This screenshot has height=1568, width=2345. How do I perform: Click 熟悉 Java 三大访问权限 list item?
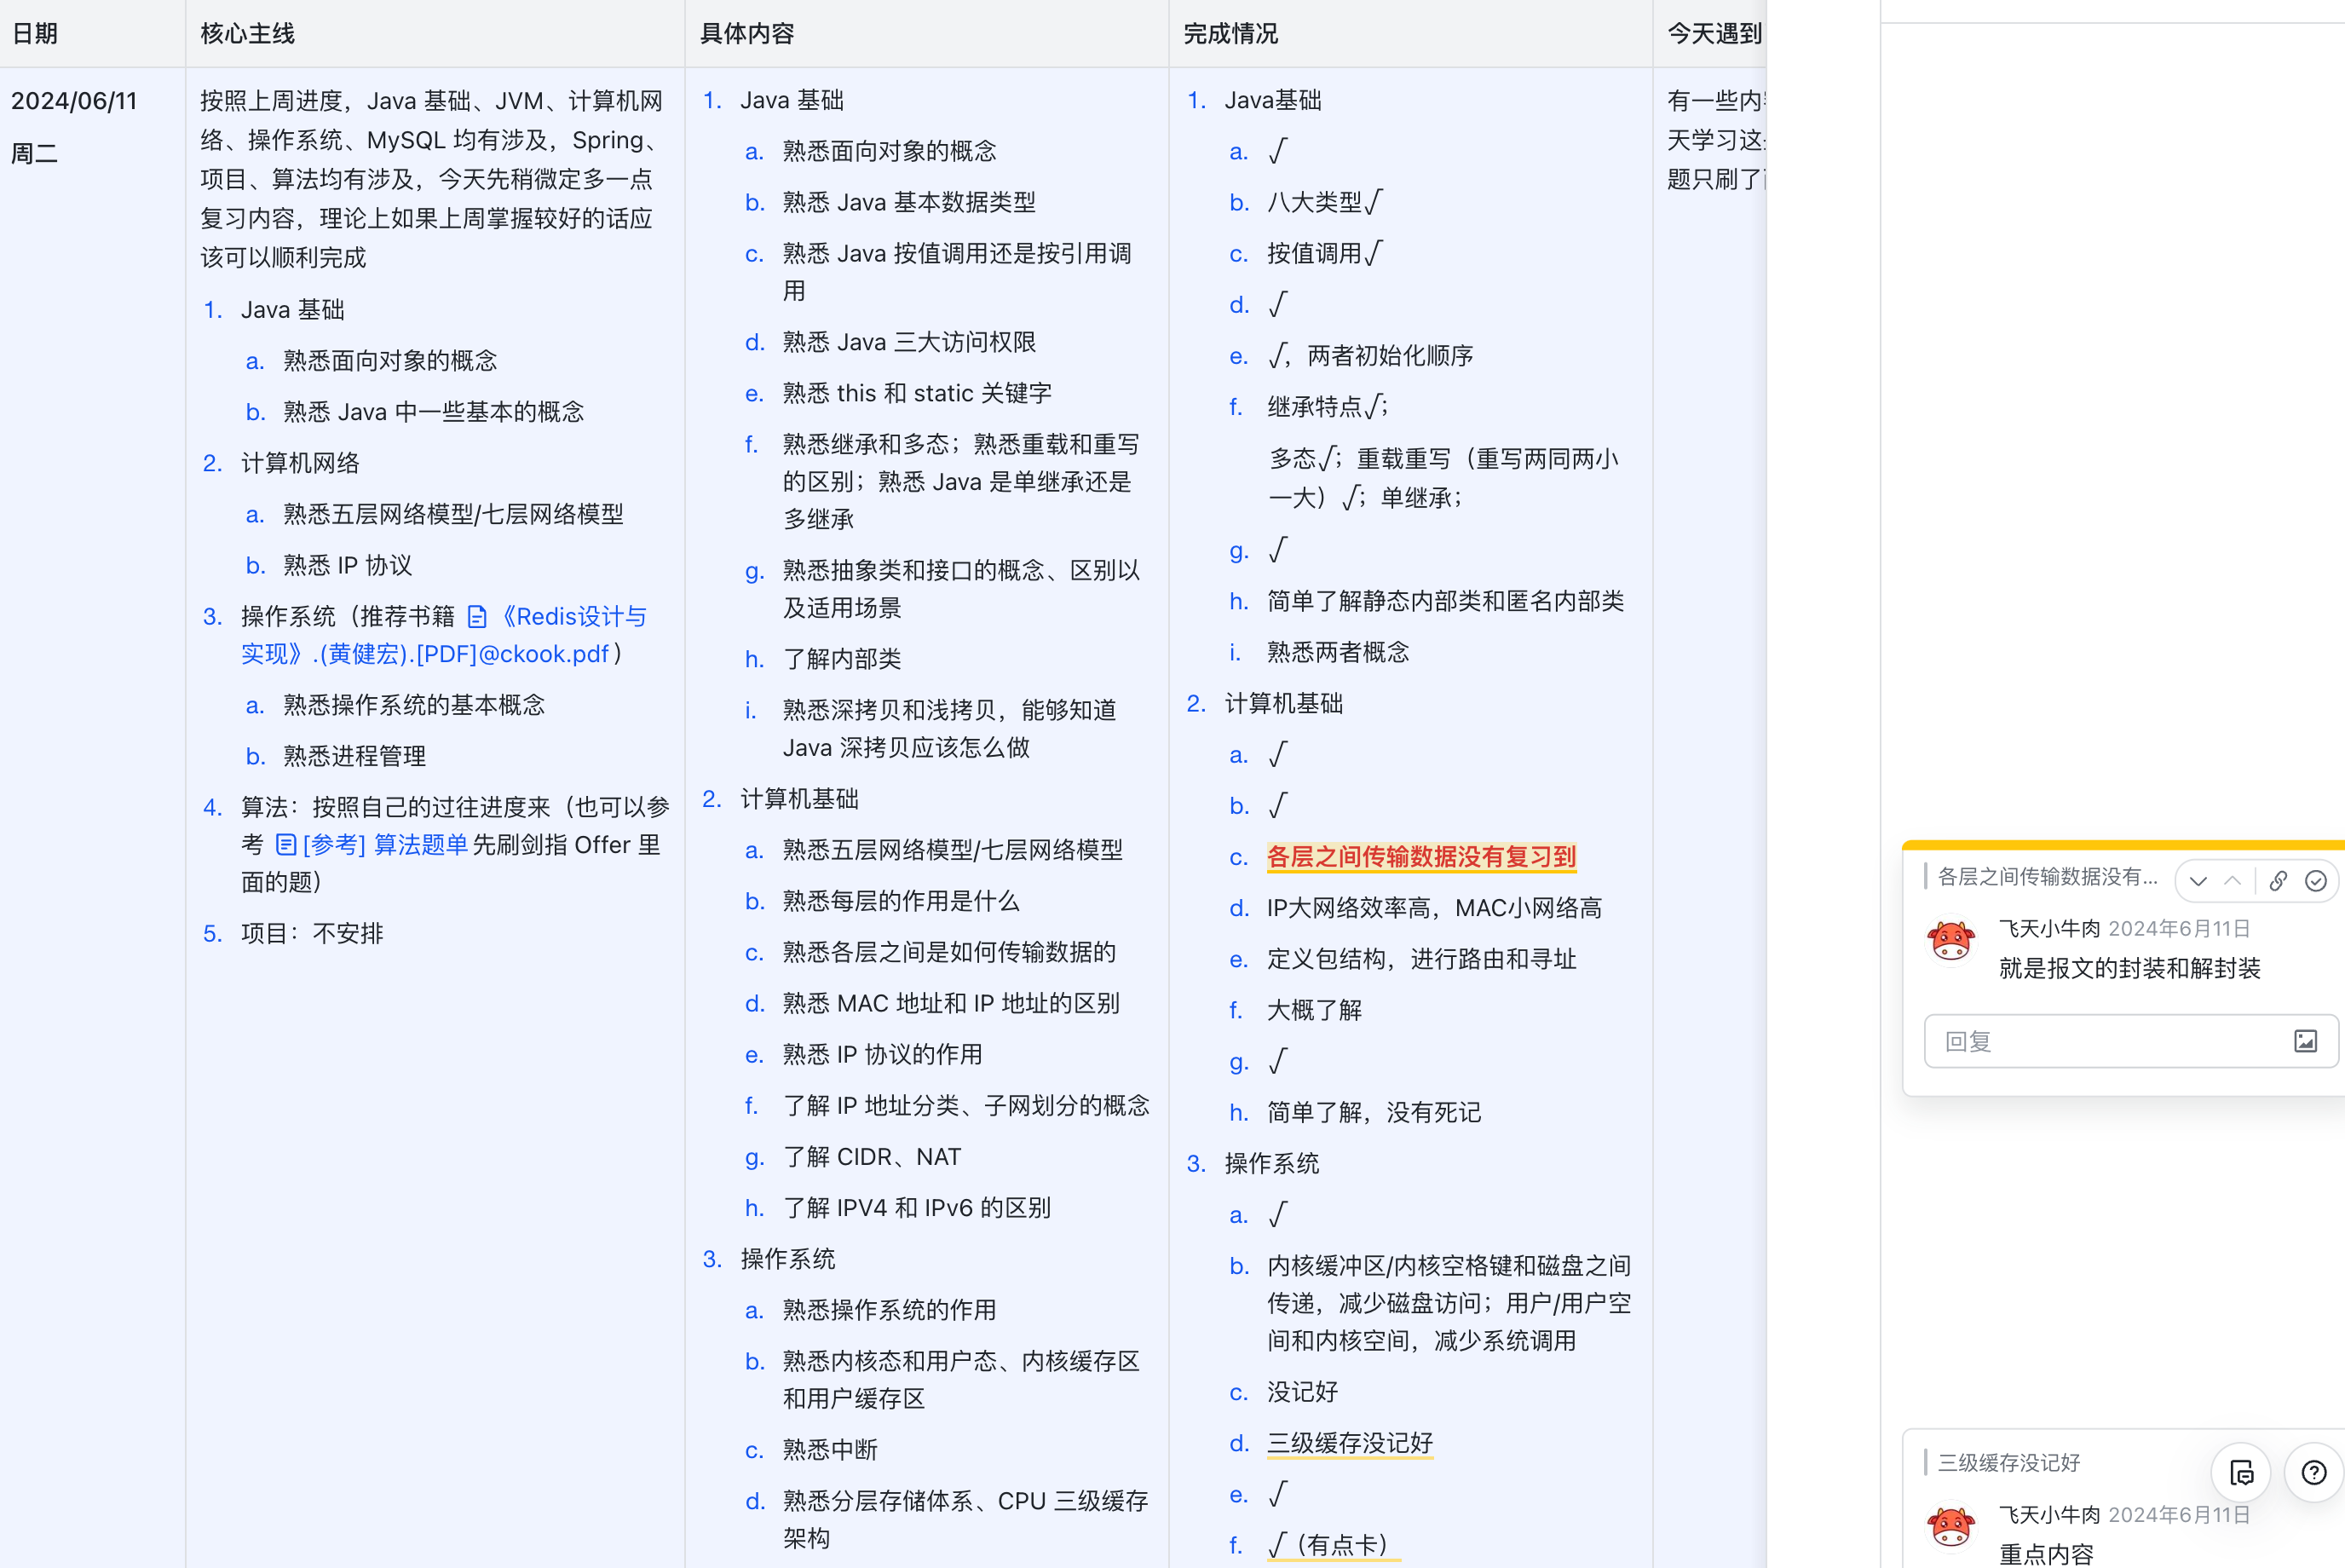[909, 342]
